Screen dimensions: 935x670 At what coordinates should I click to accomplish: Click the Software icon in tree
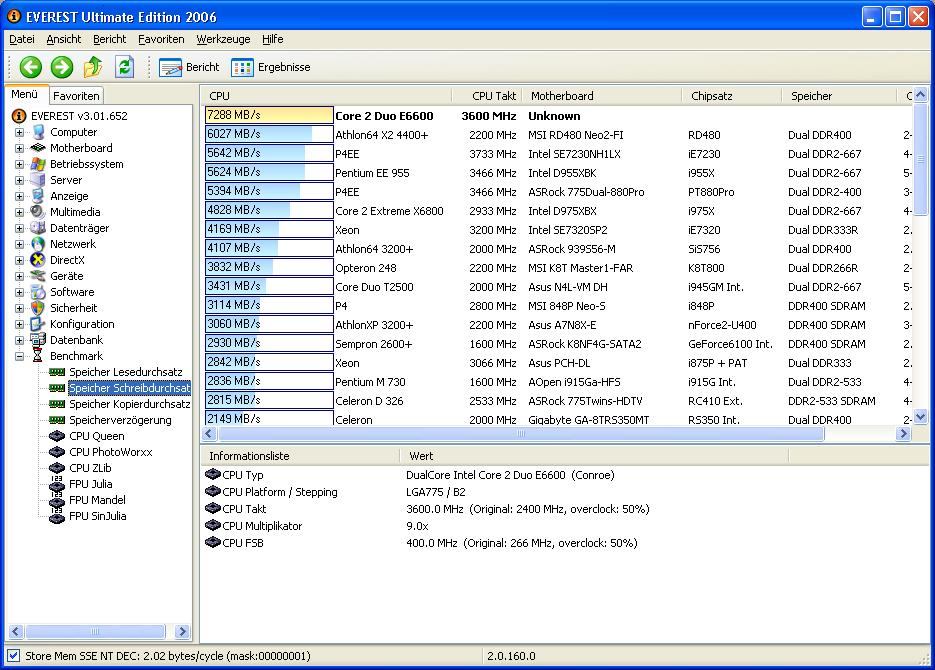click(38, 292)
